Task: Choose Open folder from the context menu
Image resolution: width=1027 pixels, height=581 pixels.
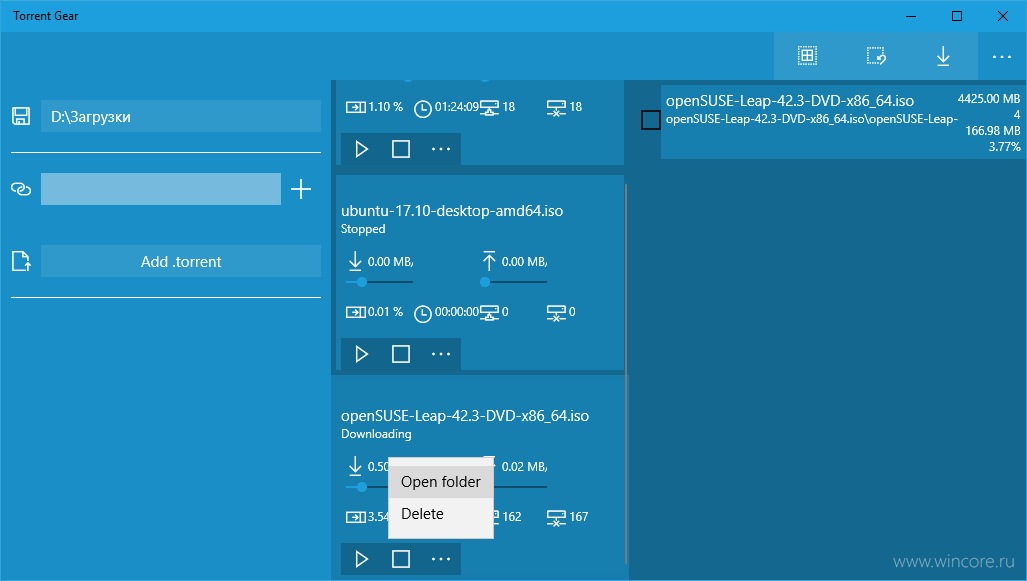Action: (x=441, y=482)
